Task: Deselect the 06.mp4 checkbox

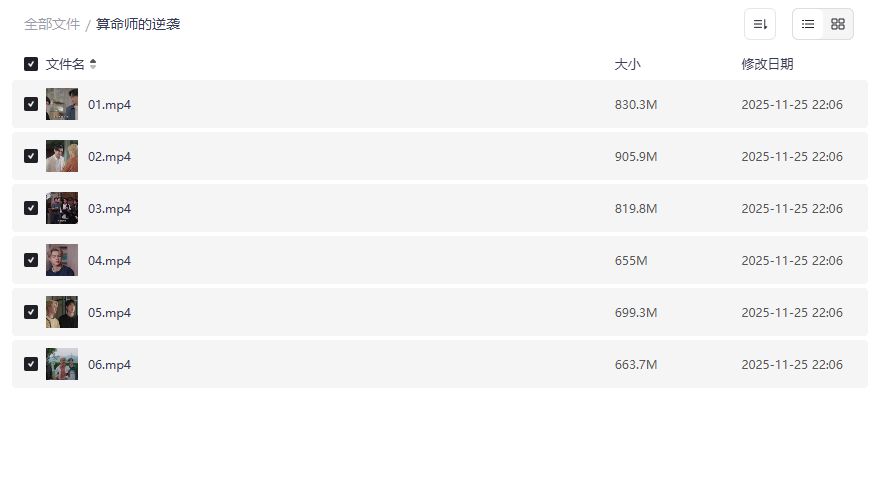Action: click(31, 364)
